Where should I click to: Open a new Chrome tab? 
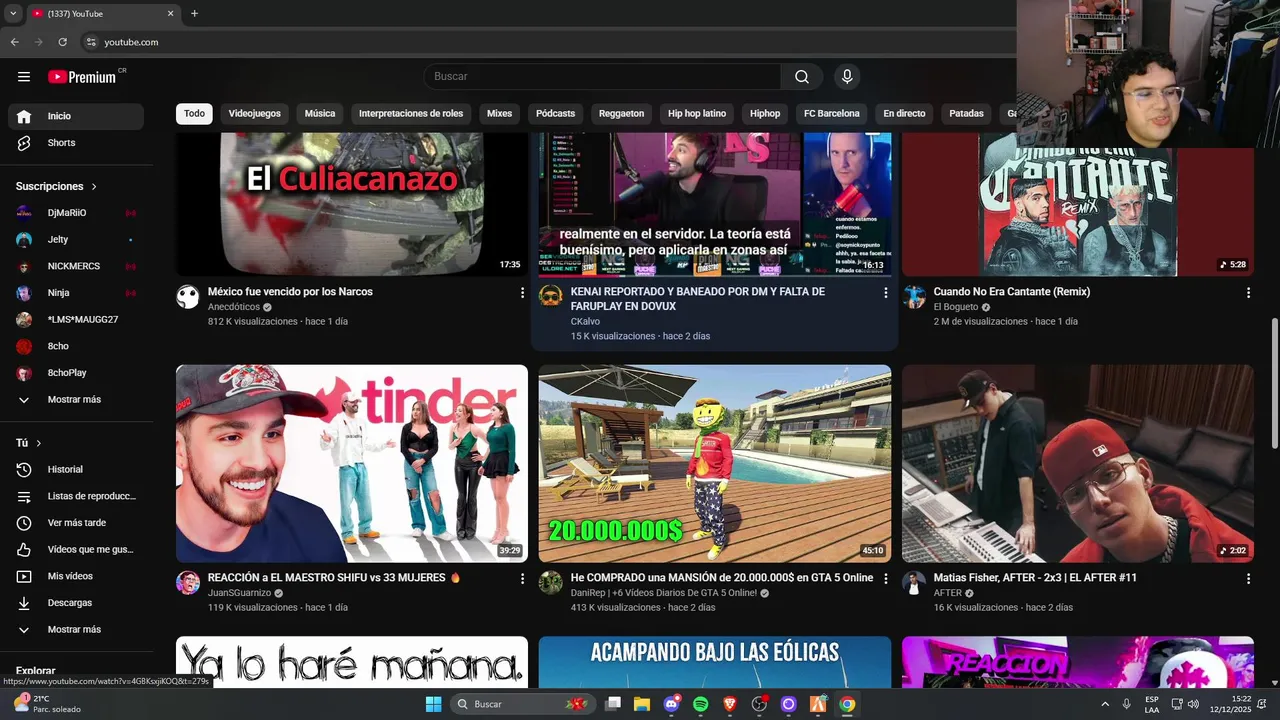coord(194,14)
